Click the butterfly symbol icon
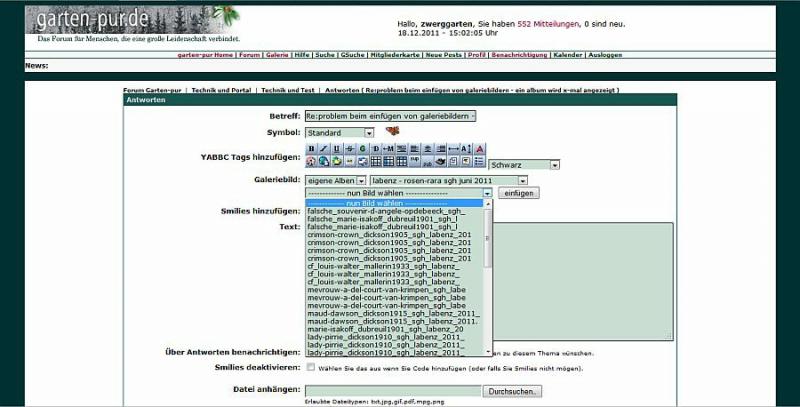The height and width of the screenshot is (407, 800). point(392,131)
